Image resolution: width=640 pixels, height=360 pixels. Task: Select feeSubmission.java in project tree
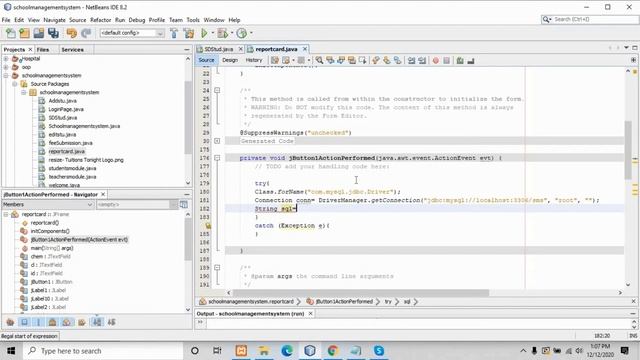(70, 143)
